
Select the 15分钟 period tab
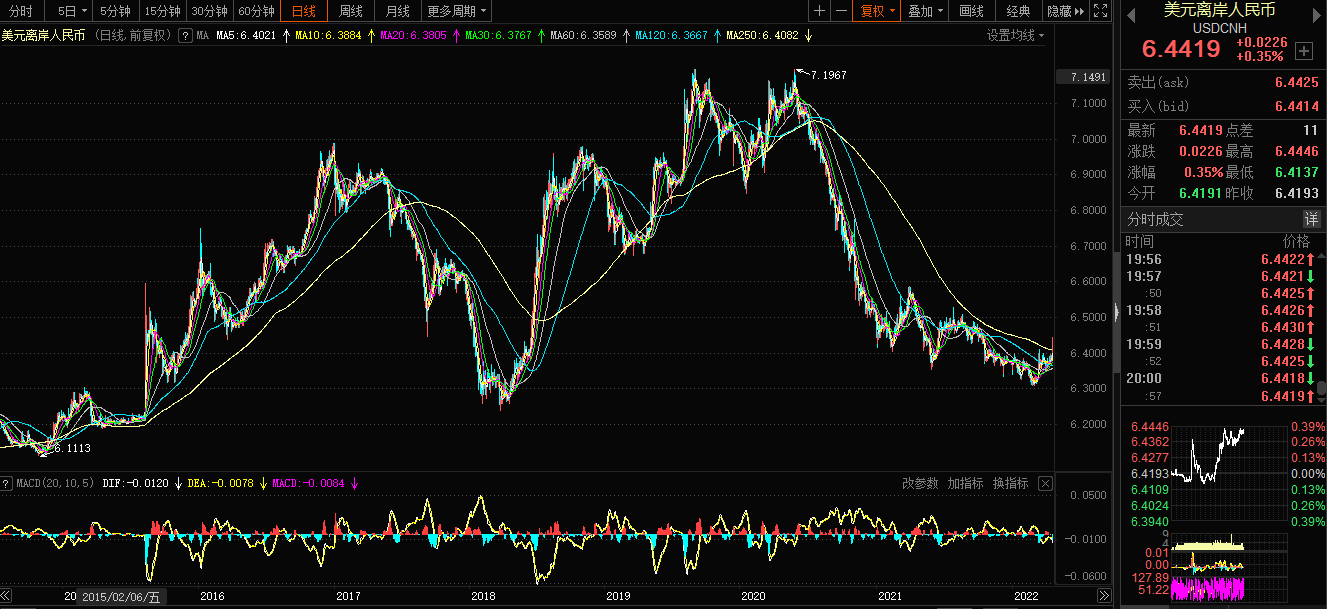tap(162, 11)
